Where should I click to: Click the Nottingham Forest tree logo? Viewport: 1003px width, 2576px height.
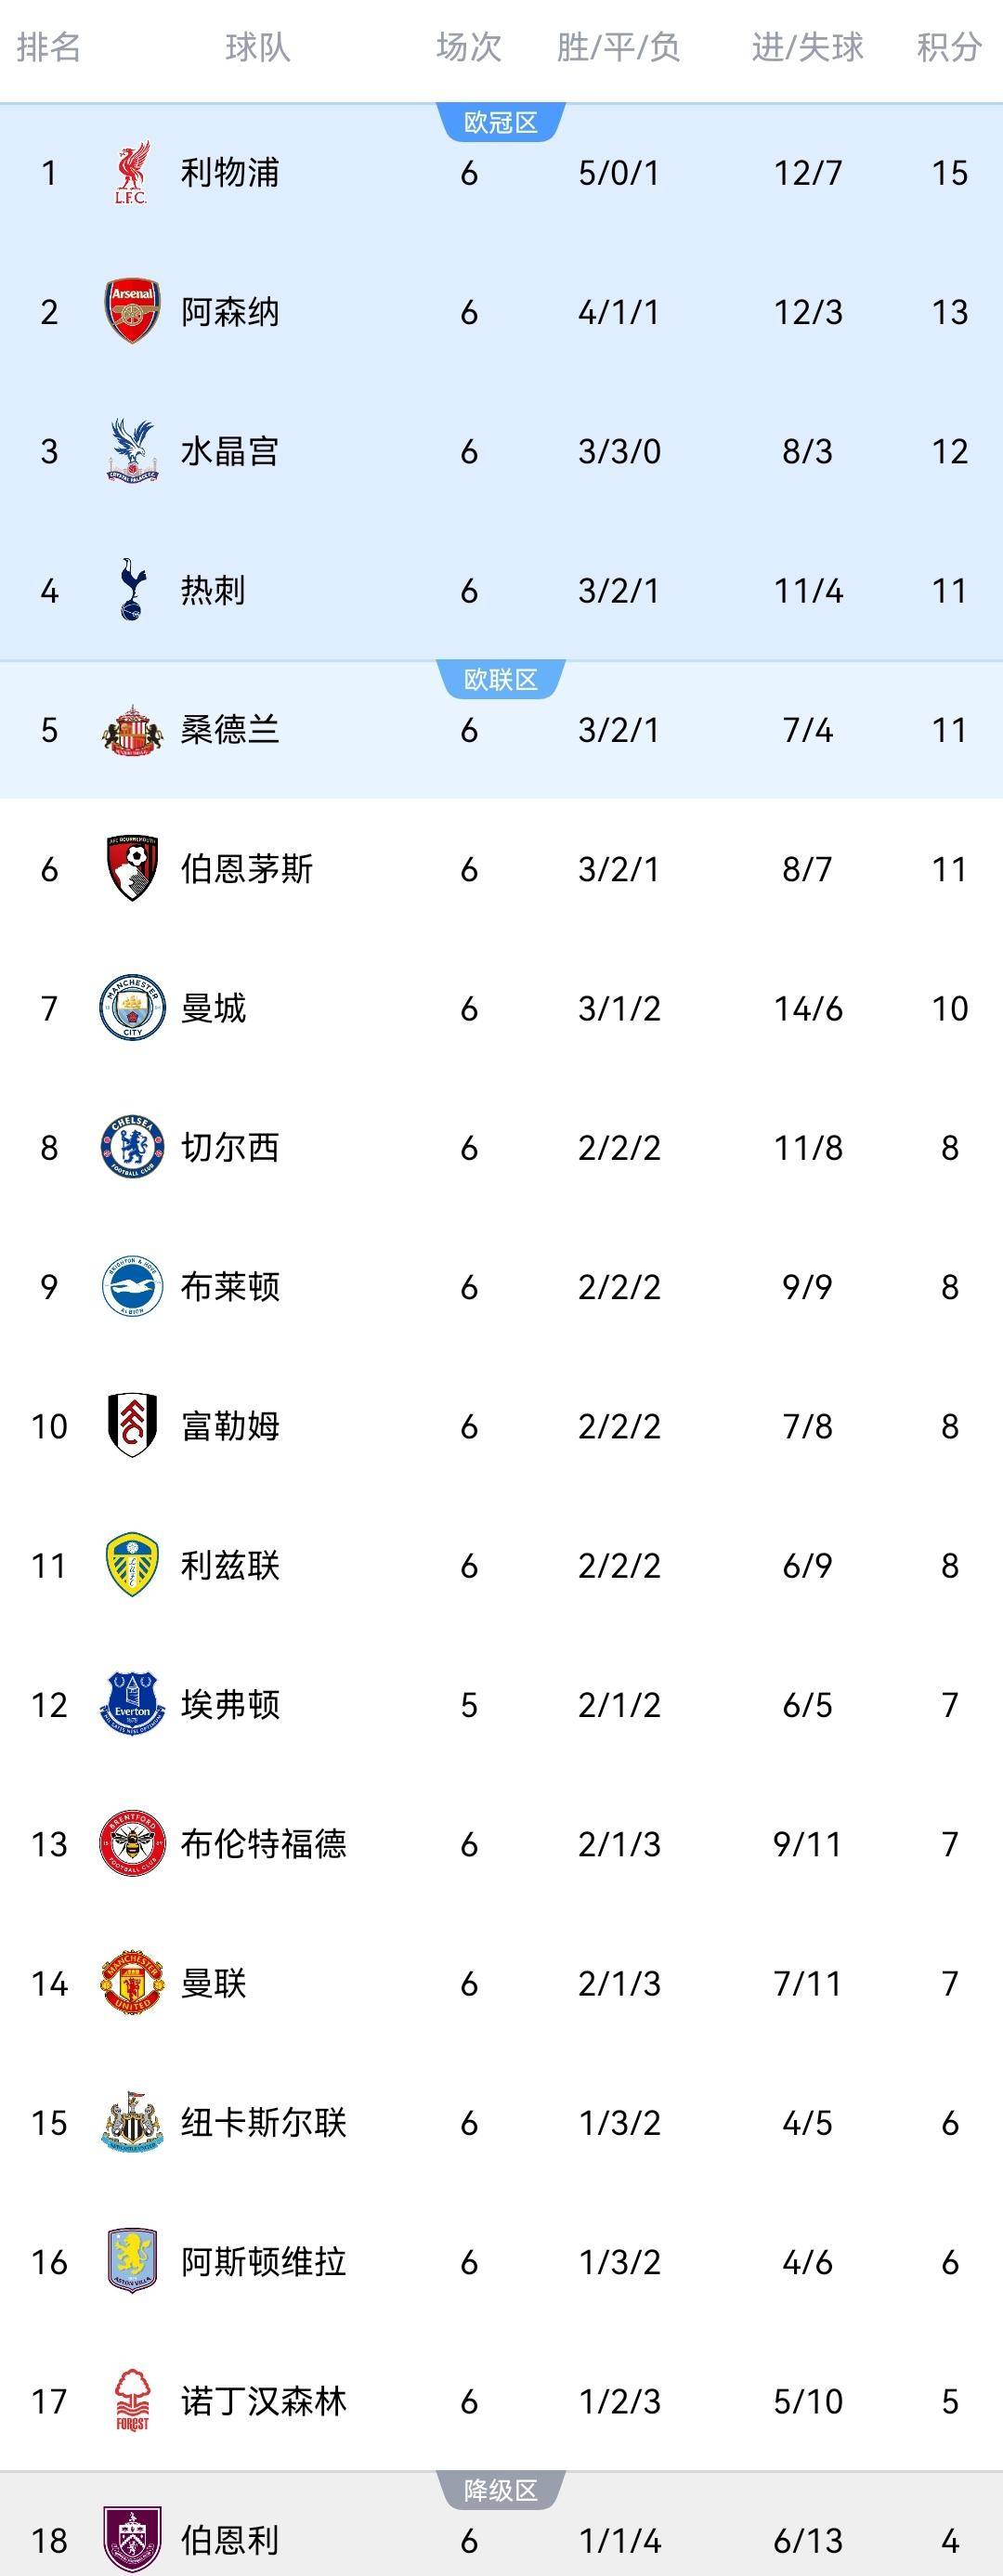point(132,2401)
